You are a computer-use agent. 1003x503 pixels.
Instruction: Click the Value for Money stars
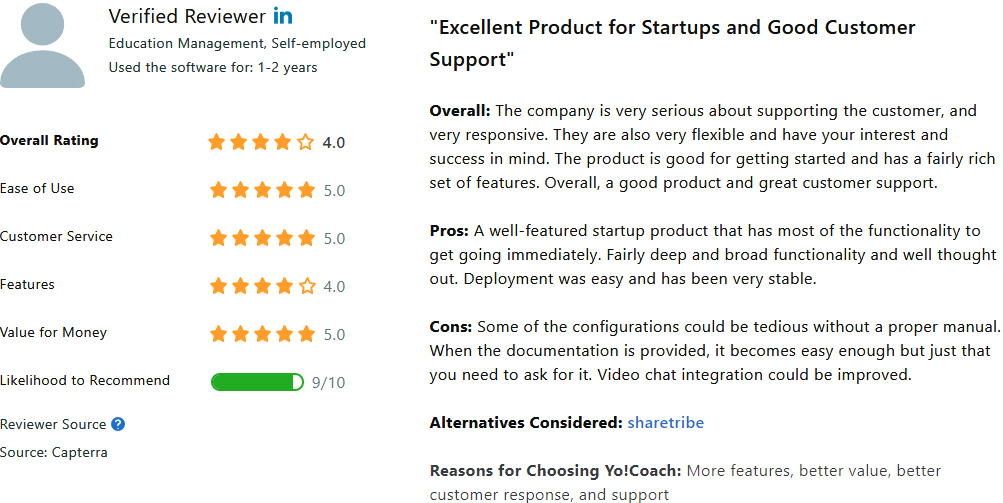263,334
